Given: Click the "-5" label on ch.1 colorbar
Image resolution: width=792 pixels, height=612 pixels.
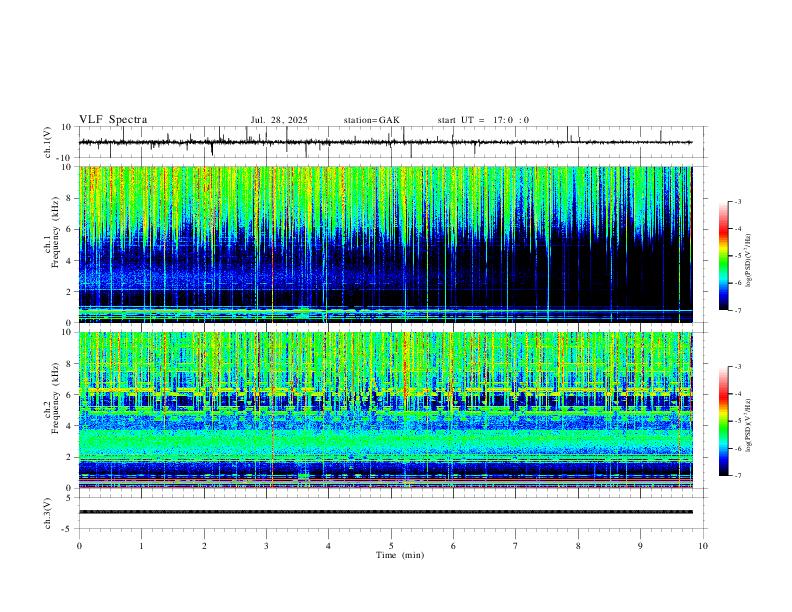Looking at the screenshot, I should click(737, 256).
